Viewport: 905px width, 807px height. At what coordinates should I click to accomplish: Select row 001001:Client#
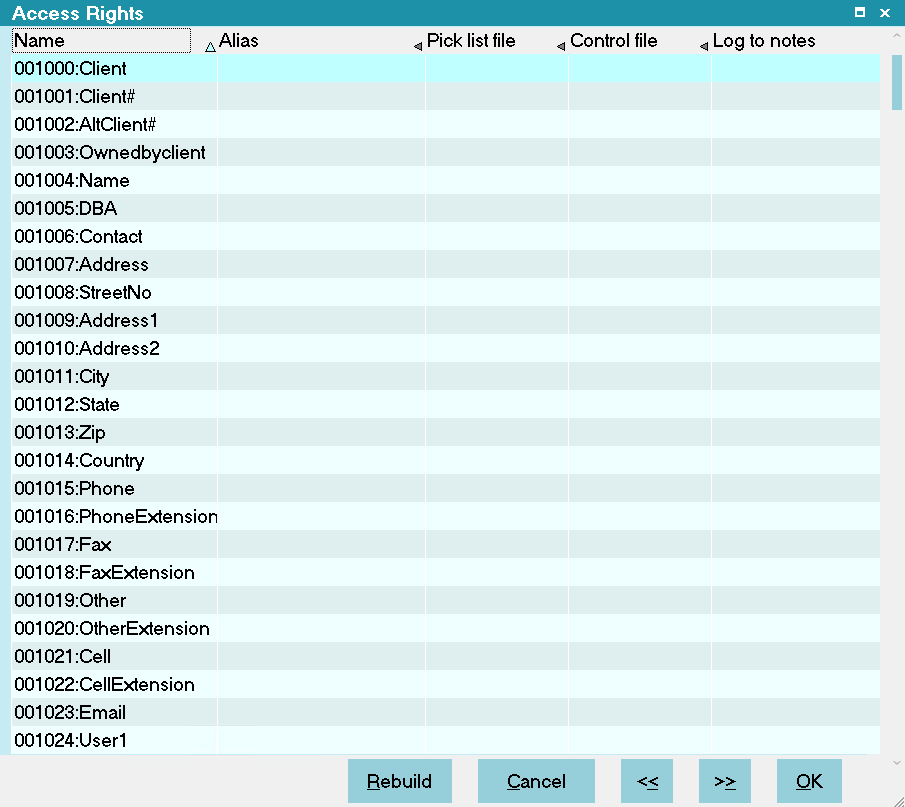tap(446, 96)
